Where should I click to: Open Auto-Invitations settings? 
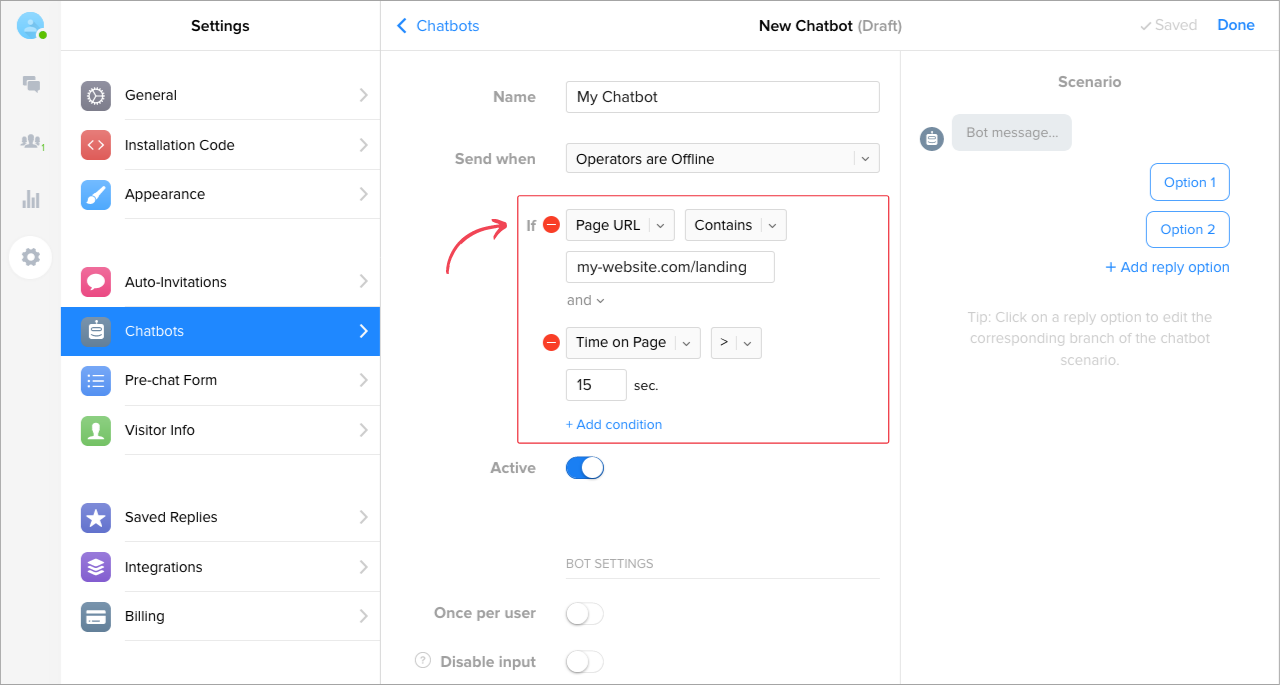(220, 282)
